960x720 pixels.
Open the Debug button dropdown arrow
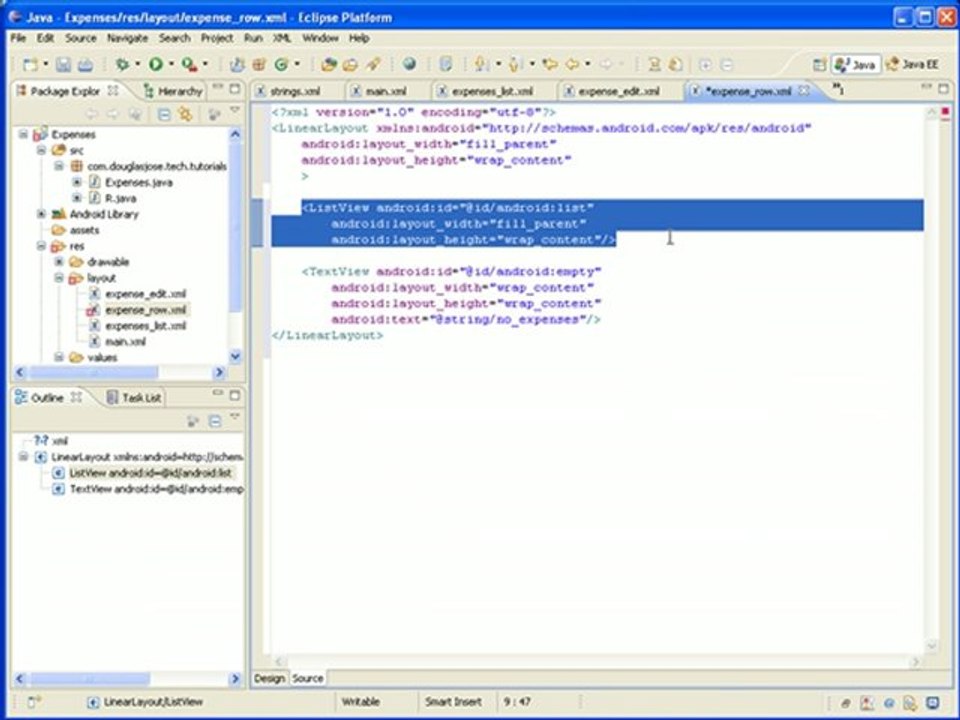(x=138, y=64)
